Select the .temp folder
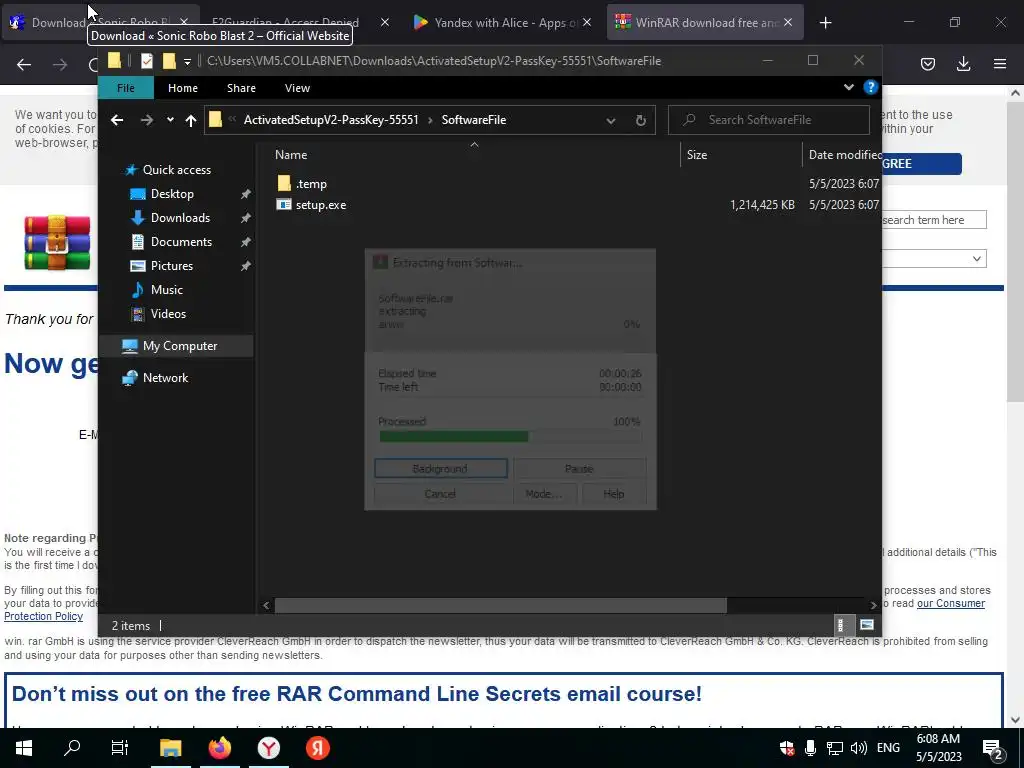The width and height of the screenshot is (1024, 768). coord(310,184)
